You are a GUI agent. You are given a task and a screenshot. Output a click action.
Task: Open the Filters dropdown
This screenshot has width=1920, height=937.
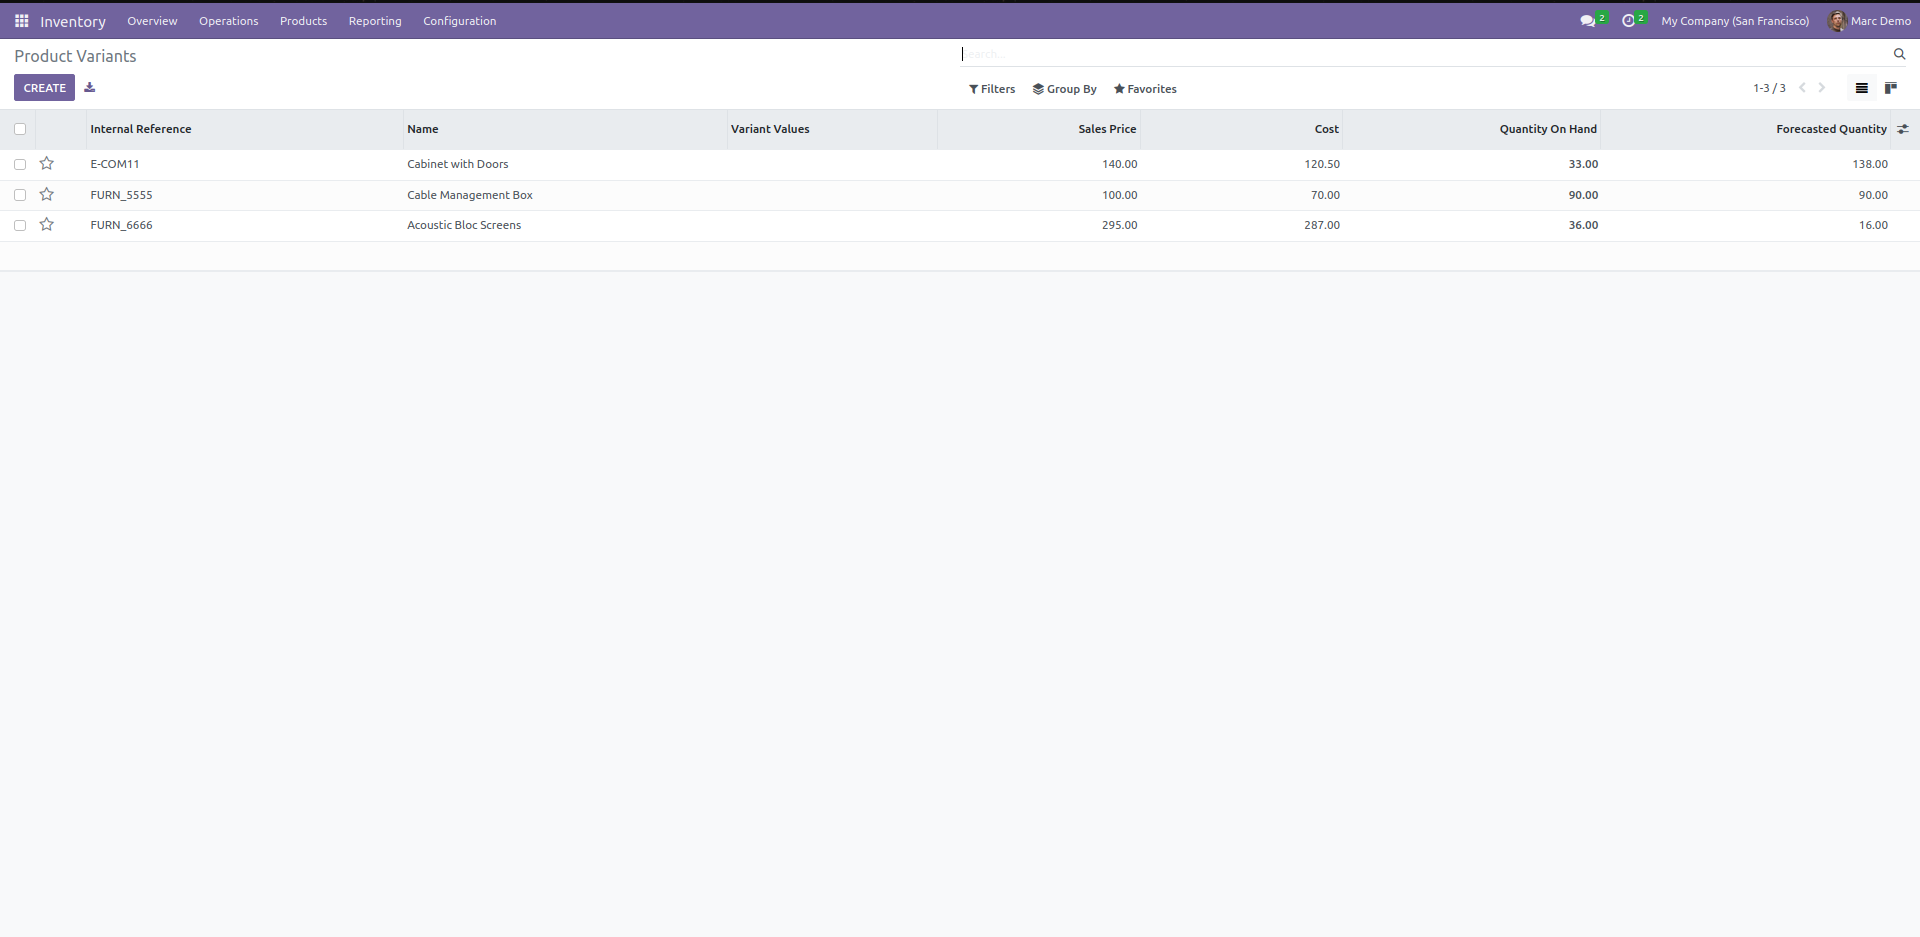click(x=992, y=89)
